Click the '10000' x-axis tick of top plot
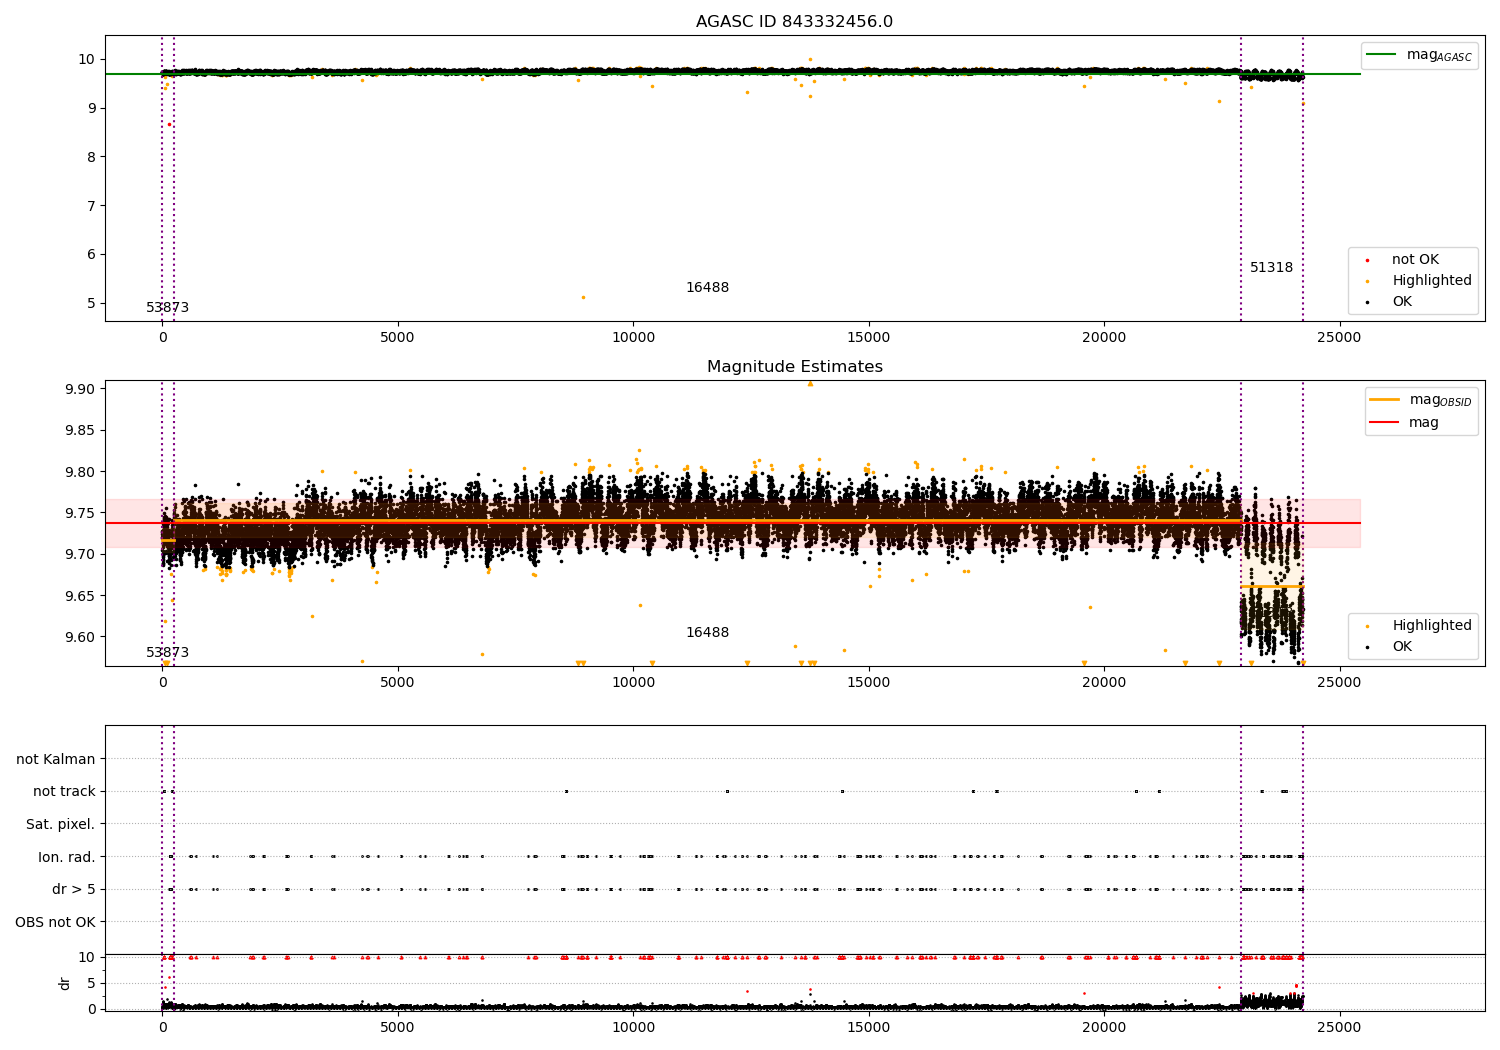 [x=633, y=337]
